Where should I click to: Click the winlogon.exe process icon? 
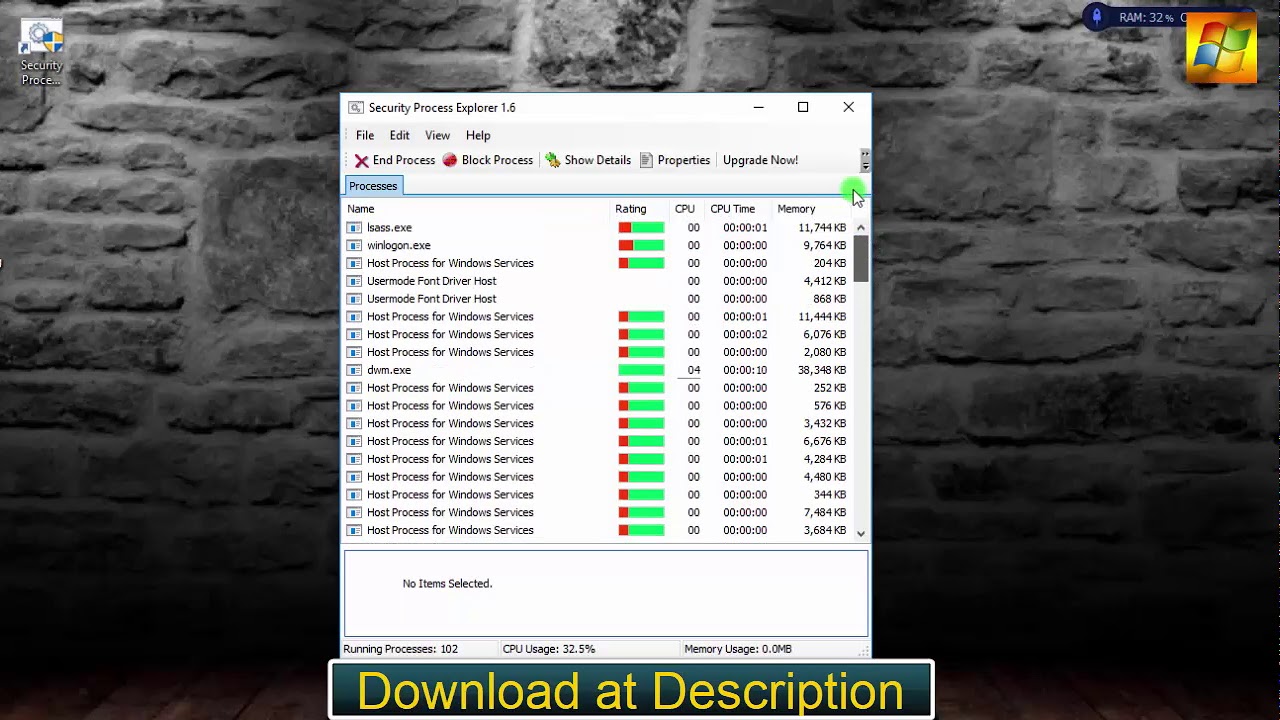354,246
